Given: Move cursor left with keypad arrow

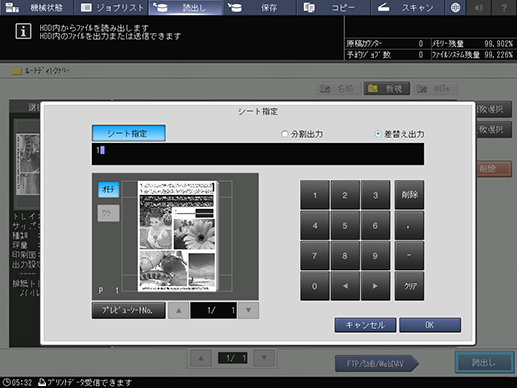Looking at the screenshot, I should pyautogui.click(x=345, y=286).
